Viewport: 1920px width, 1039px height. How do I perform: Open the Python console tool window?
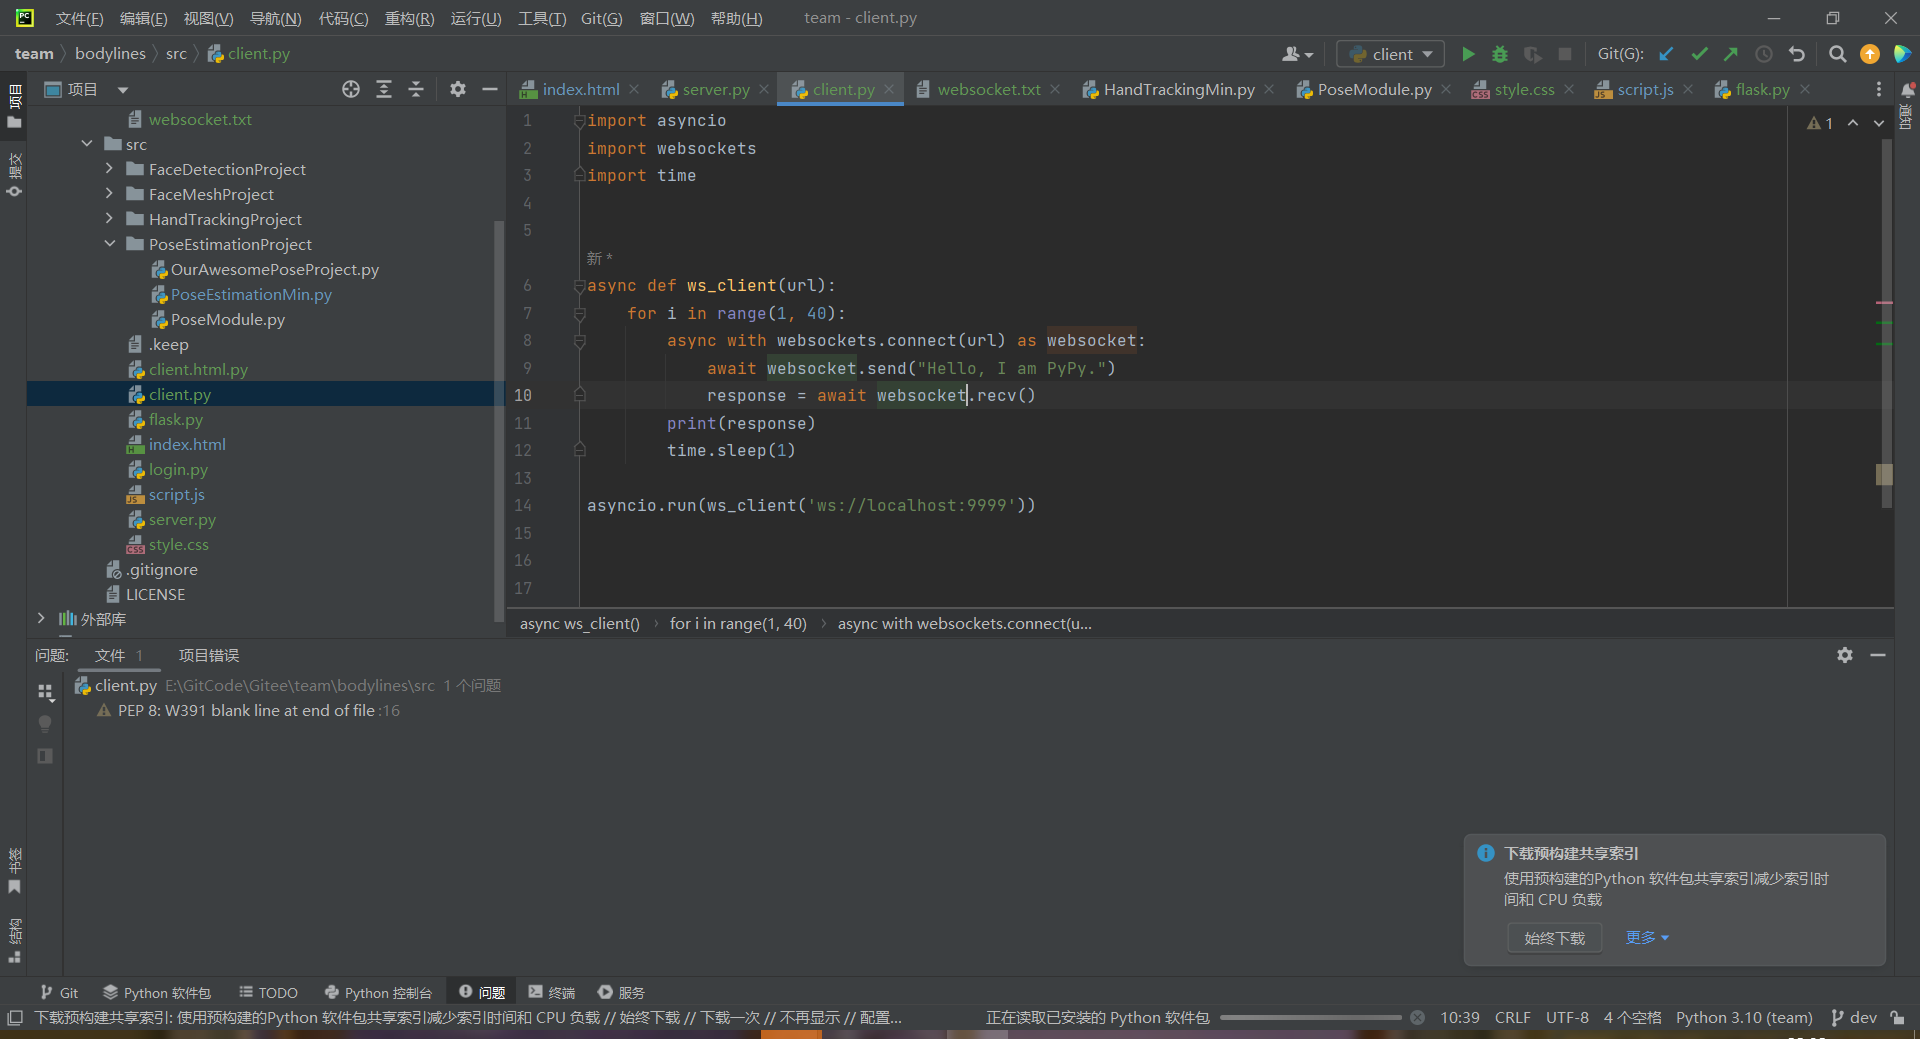tap(378, 992)
